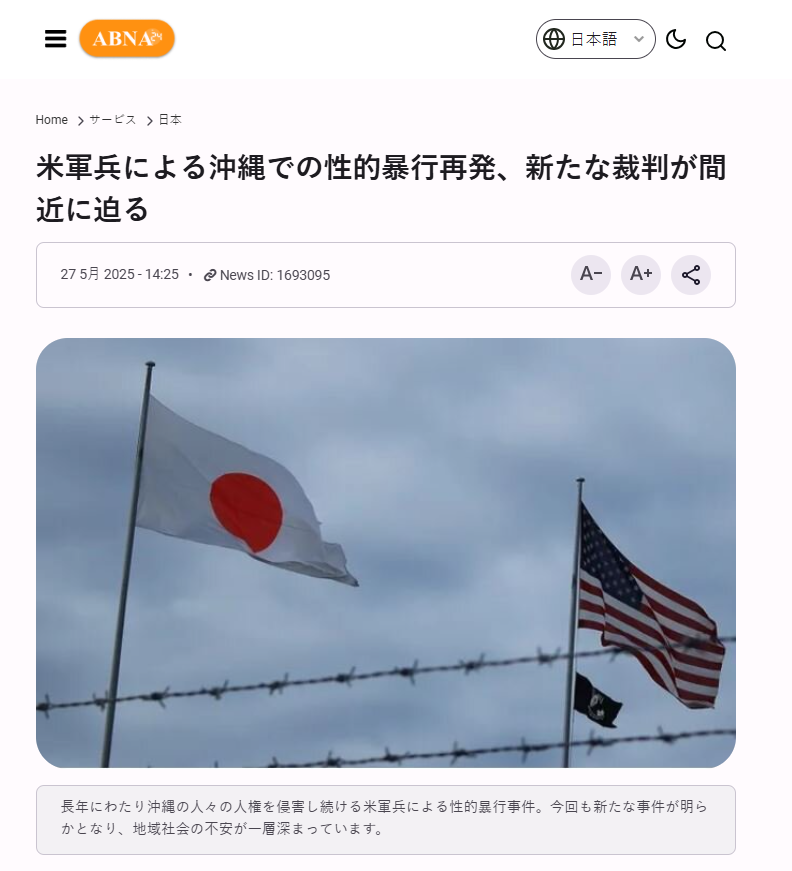Open the hamburger navigation menu
Viewport: 792px width, 871px height.
(56, 39)
